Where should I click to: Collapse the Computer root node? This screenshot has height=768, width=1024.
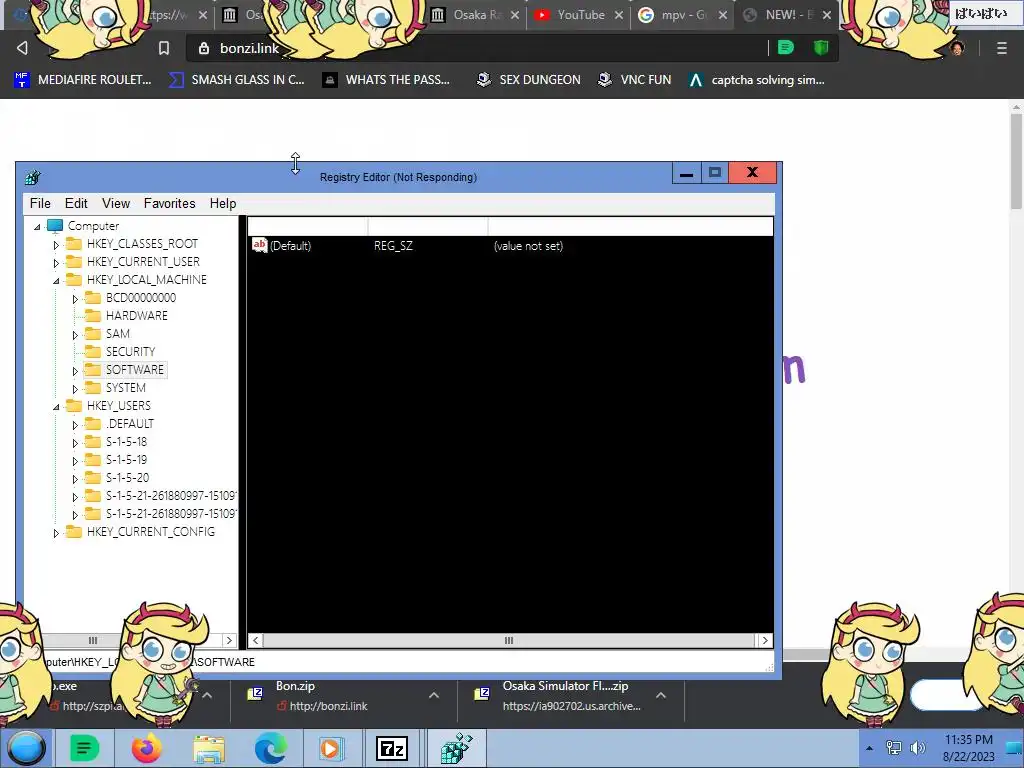(37, 227)
